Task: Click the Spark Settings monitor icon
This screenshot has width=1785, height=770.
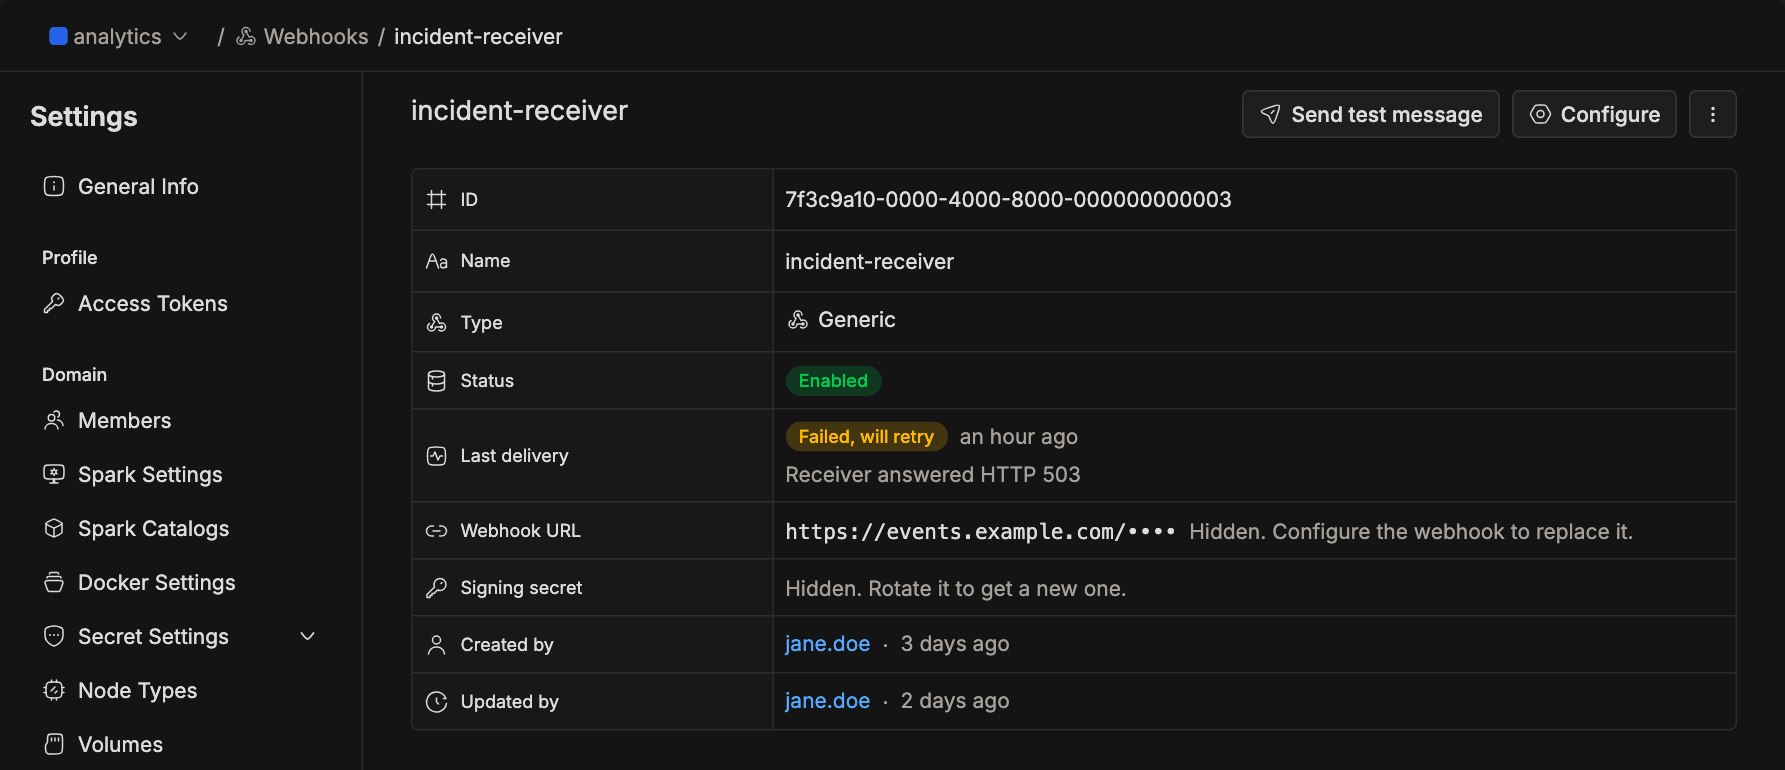Action: 54,474
